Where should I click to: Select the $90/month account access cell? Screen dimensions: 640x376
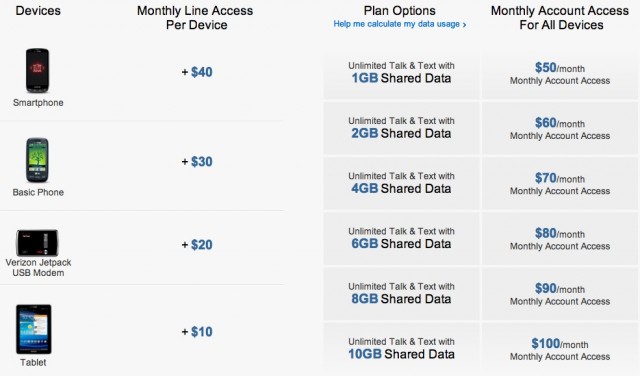[560, 294]
